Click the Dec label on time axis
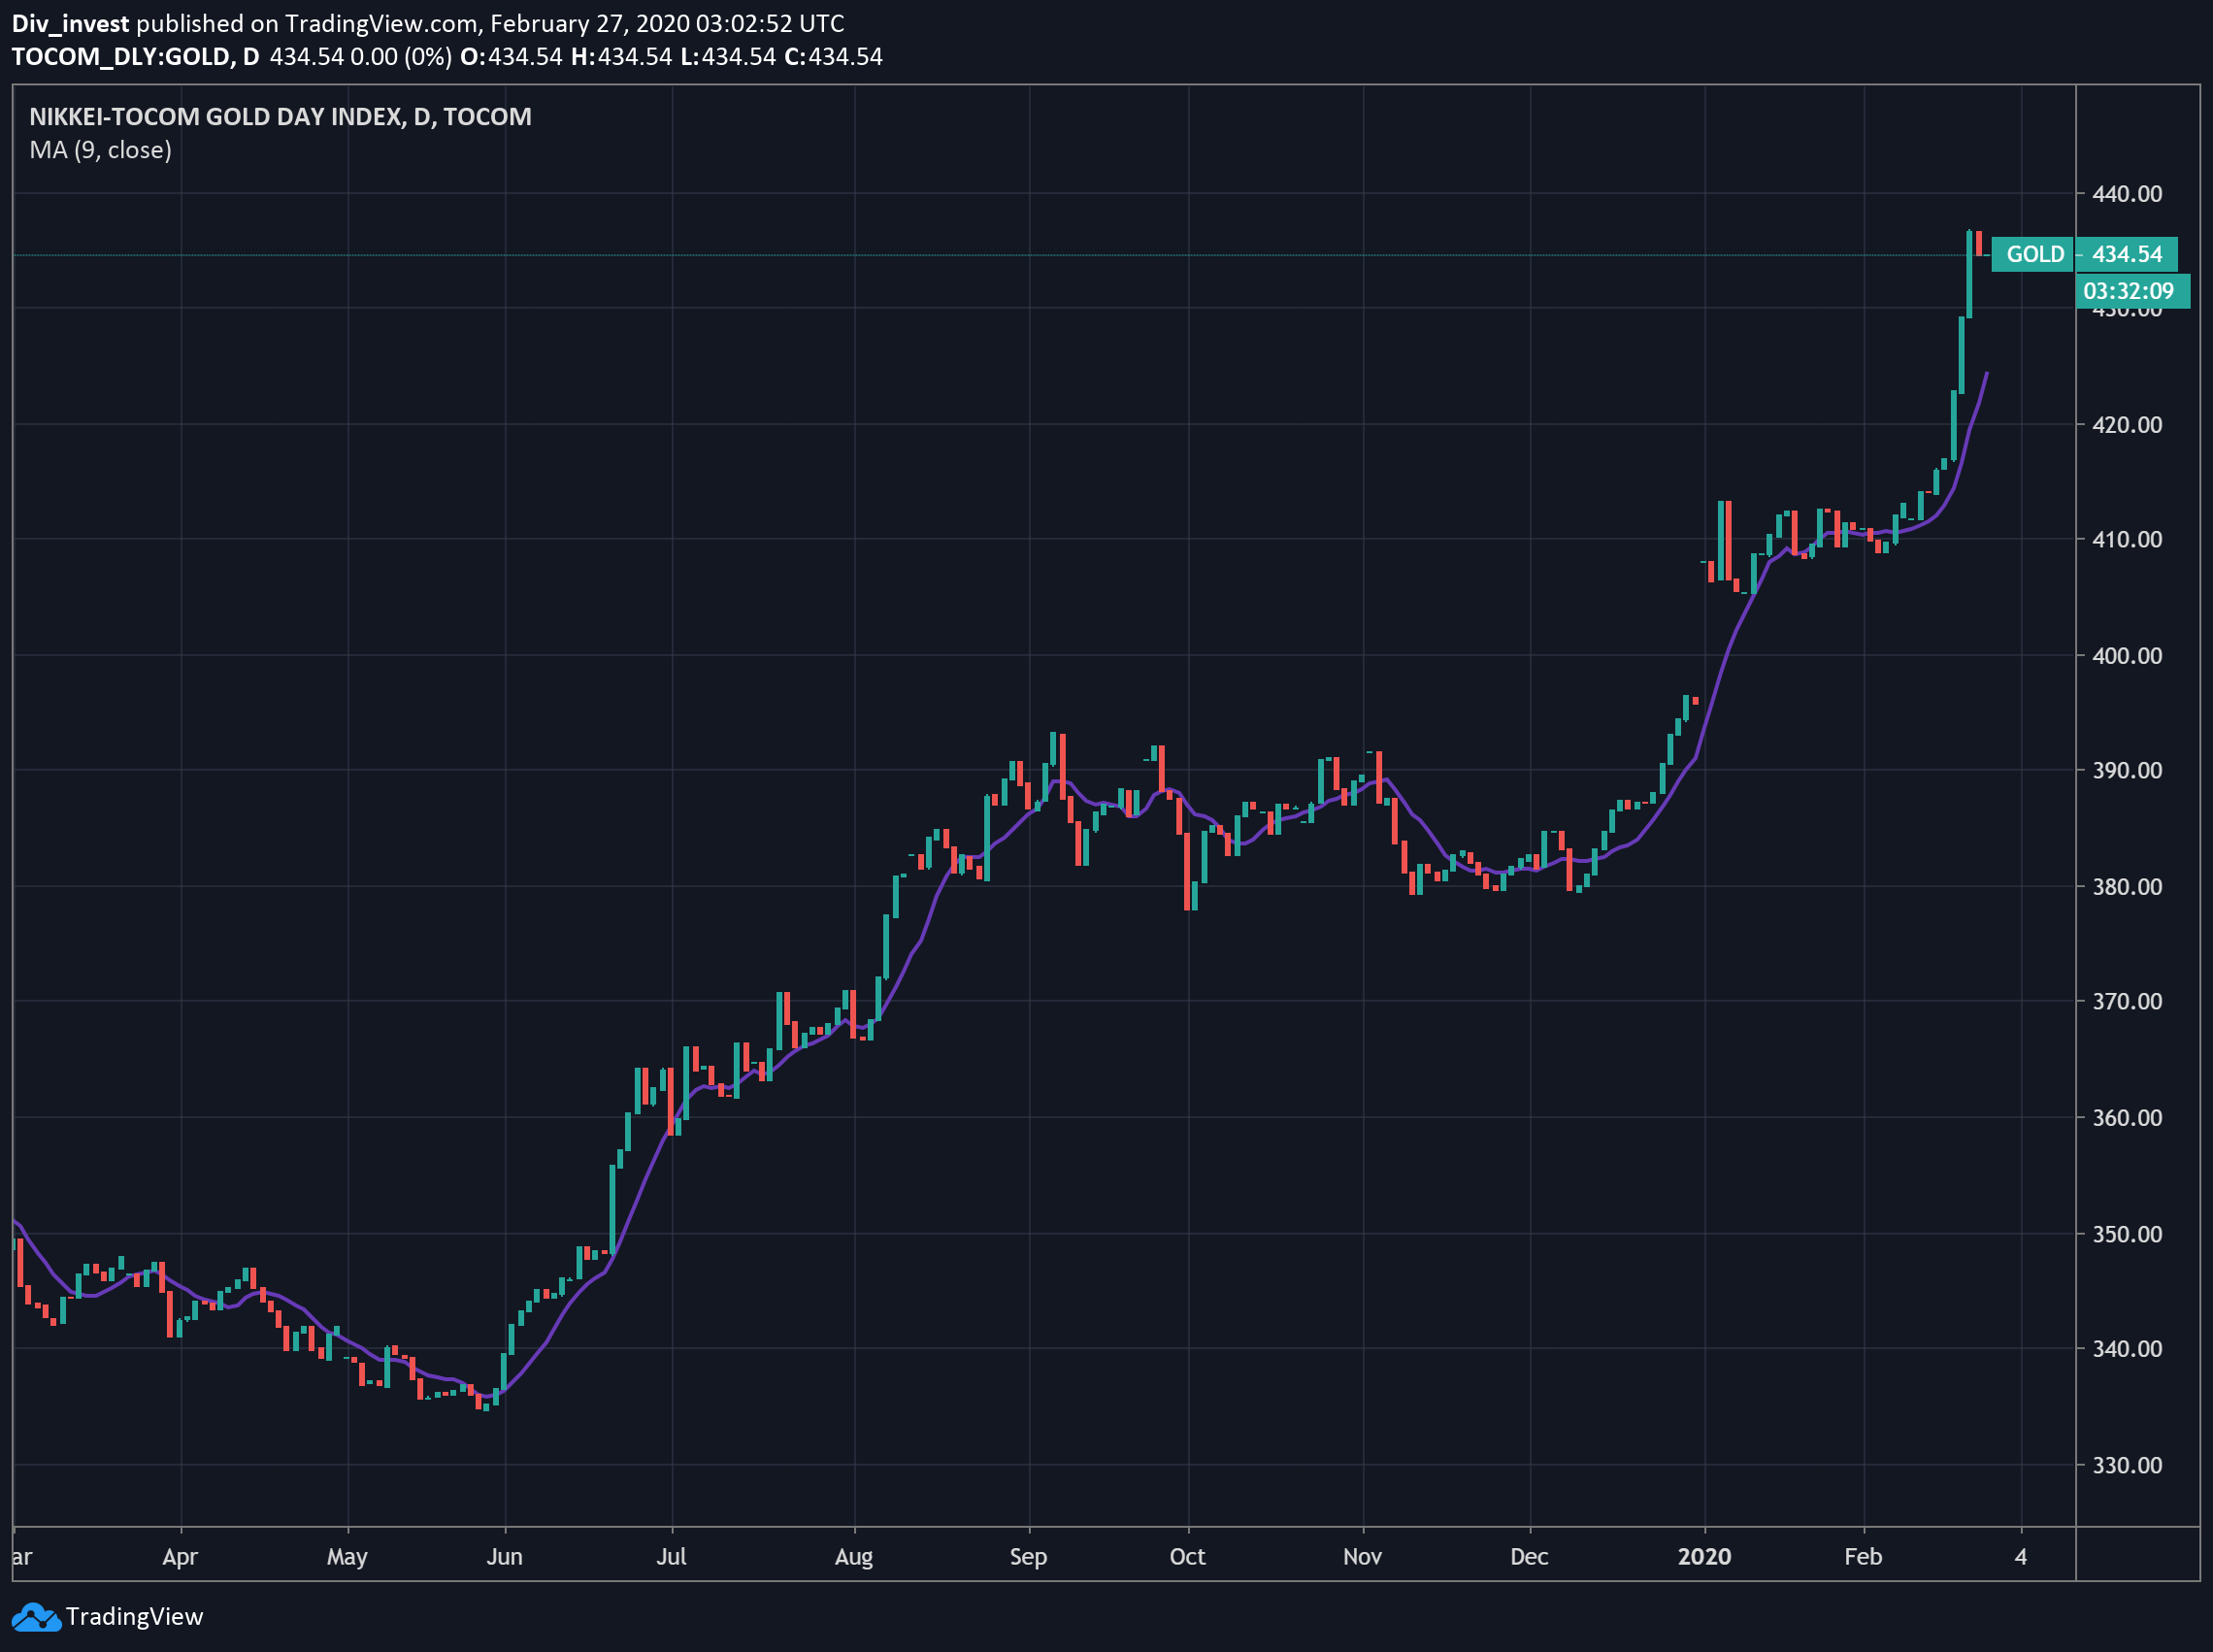 (x=1529, y=1557)
